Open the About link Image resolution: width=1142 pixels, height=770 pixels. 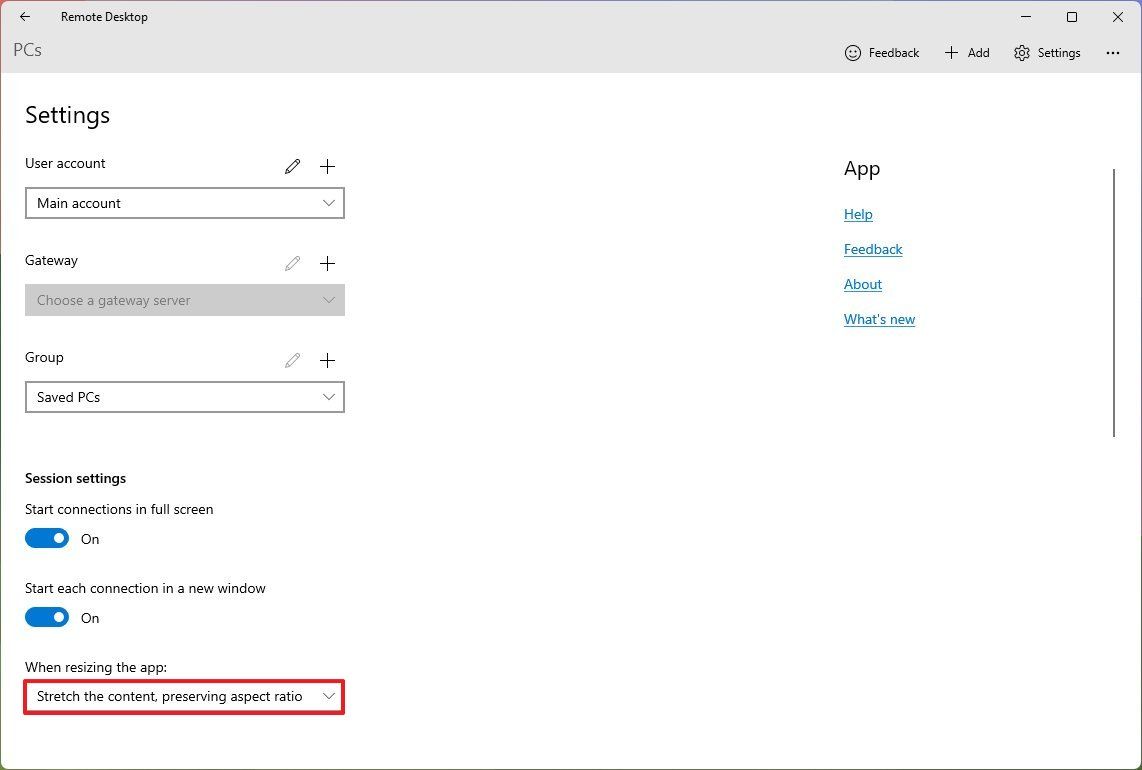862,284
